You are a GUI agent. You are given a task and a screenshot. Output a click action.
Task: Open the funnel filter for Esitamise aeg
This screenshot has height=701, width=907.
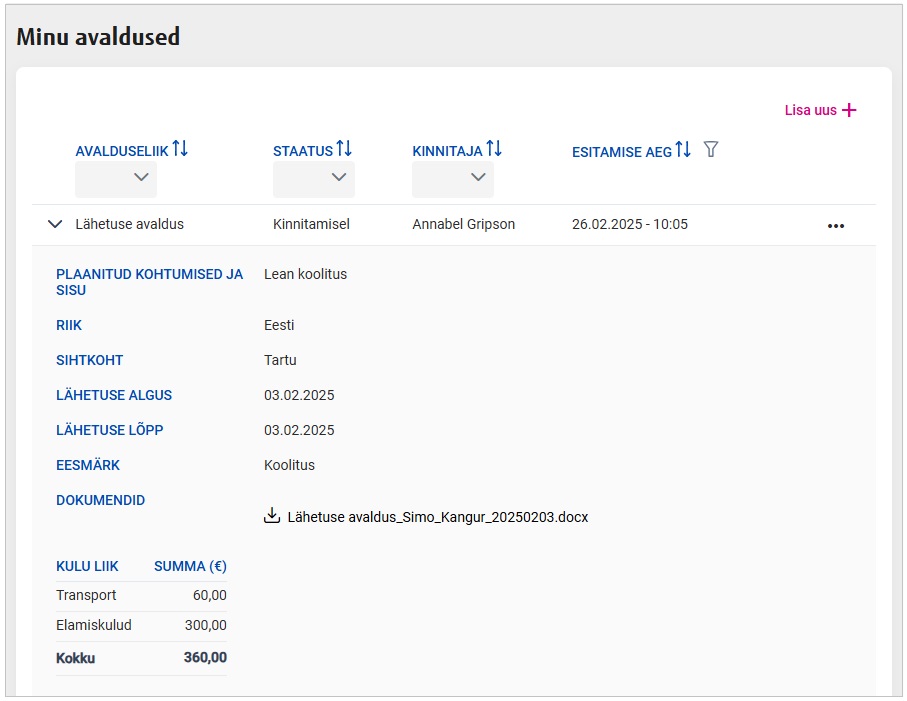click(711, 149)
